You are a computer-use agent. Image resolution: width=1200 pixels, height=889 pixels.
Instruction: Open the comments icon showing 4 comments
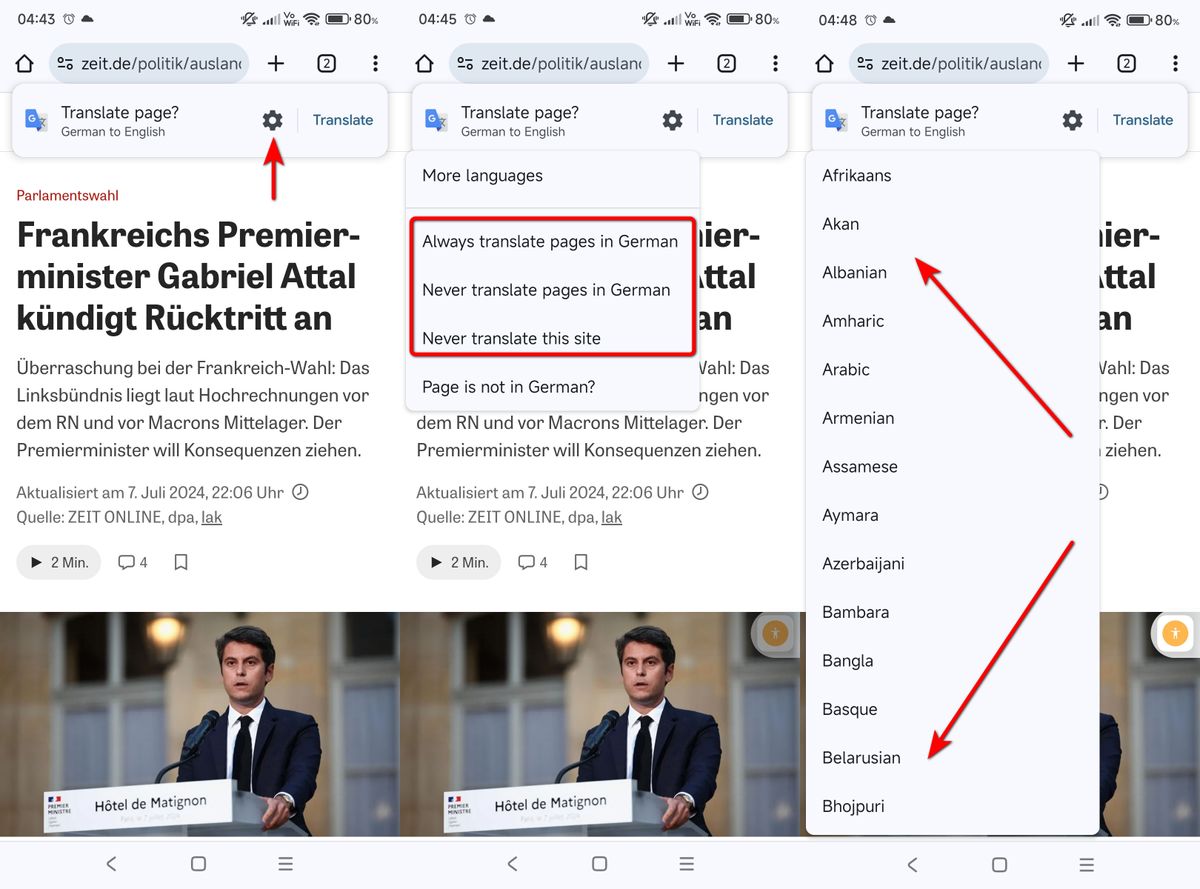coord(131,562)
